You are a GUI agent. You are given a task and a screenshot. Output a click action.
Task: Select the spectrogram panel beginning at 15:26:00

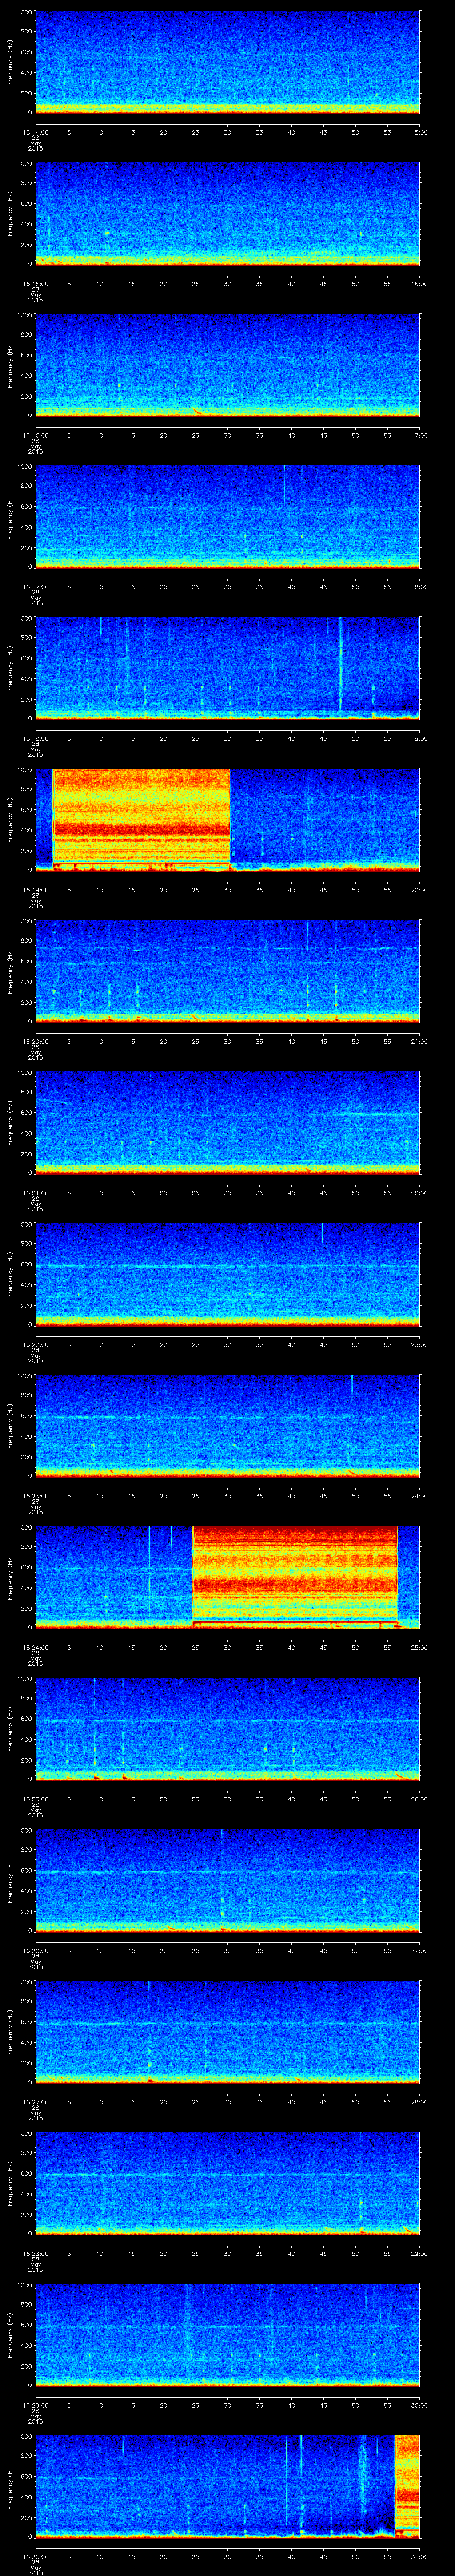[227, 1880]
